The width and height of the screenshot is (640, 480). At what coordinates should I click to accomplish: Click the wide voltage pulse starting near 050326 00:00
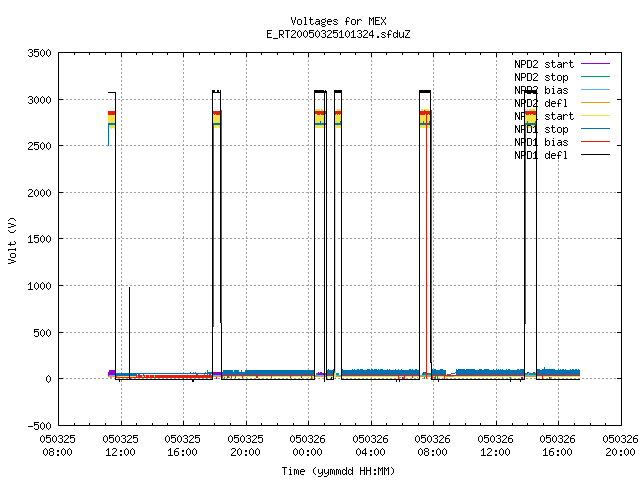pyautogui.click(x=320, y=235)
